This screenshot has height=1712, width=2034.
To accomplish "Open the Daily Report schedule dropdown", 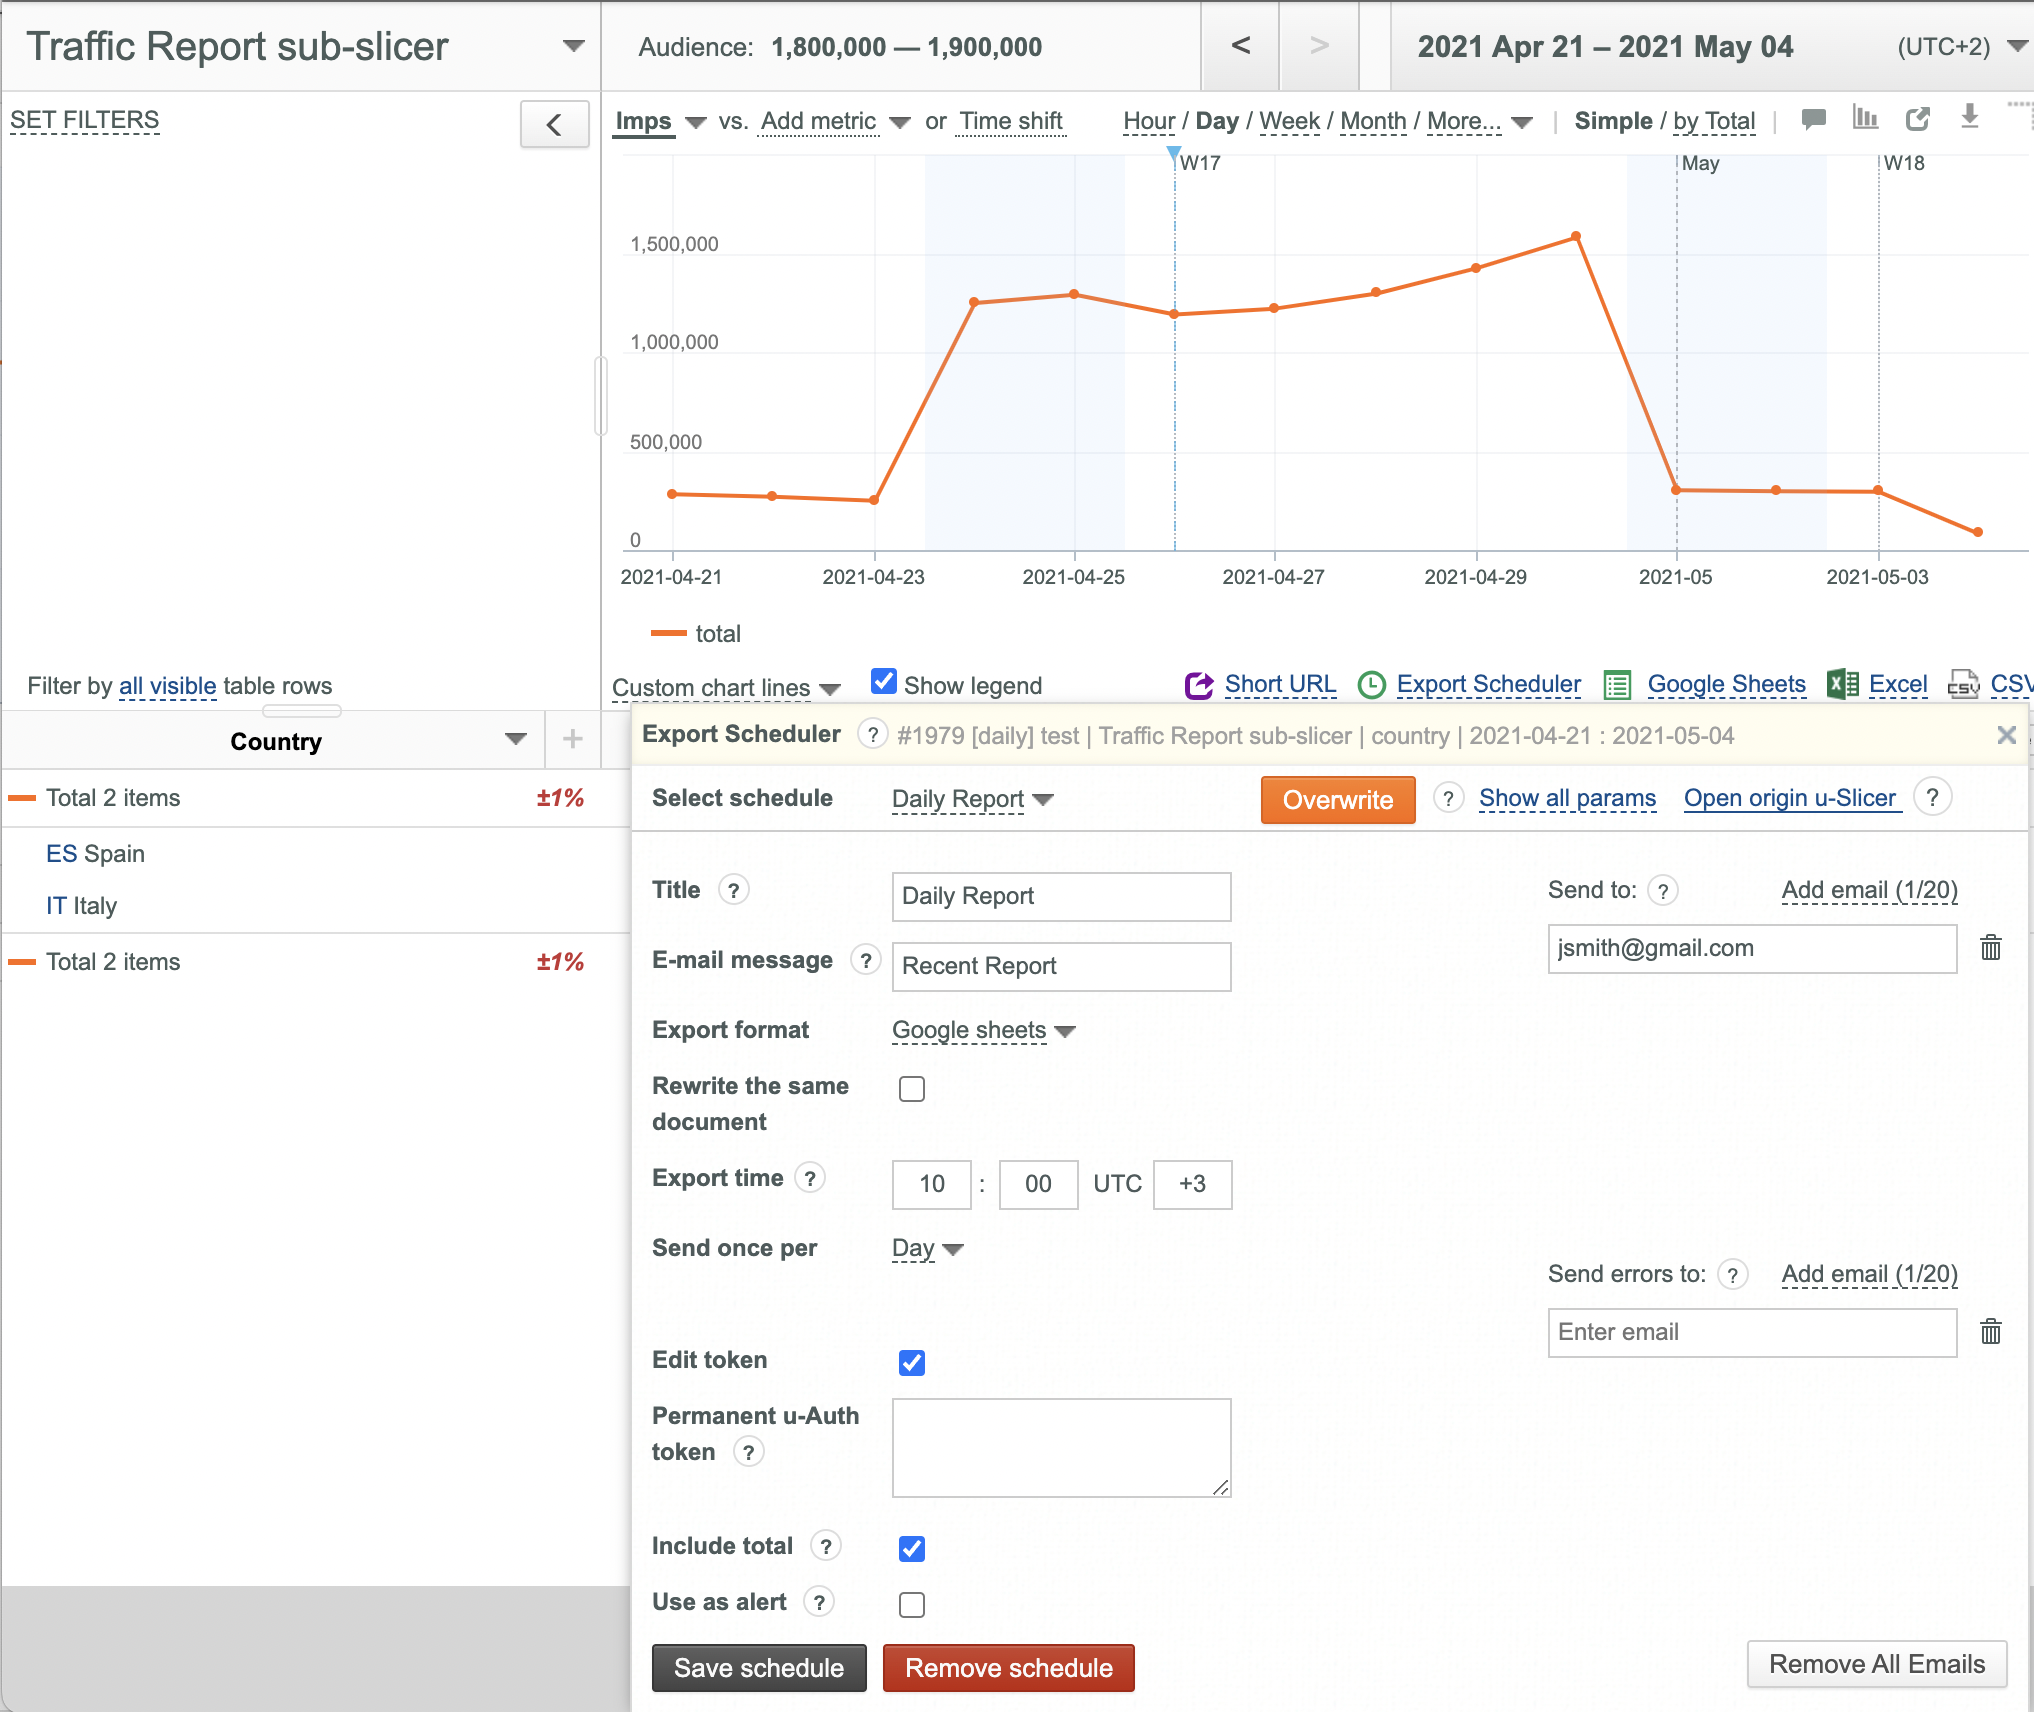I will coord(972,798).
